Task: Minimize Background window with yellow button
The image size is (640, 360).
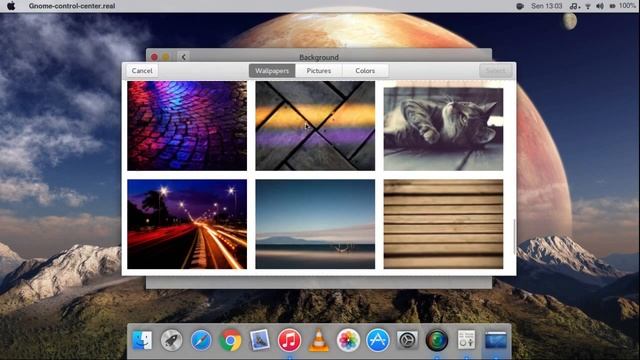Action: (166, 57)
